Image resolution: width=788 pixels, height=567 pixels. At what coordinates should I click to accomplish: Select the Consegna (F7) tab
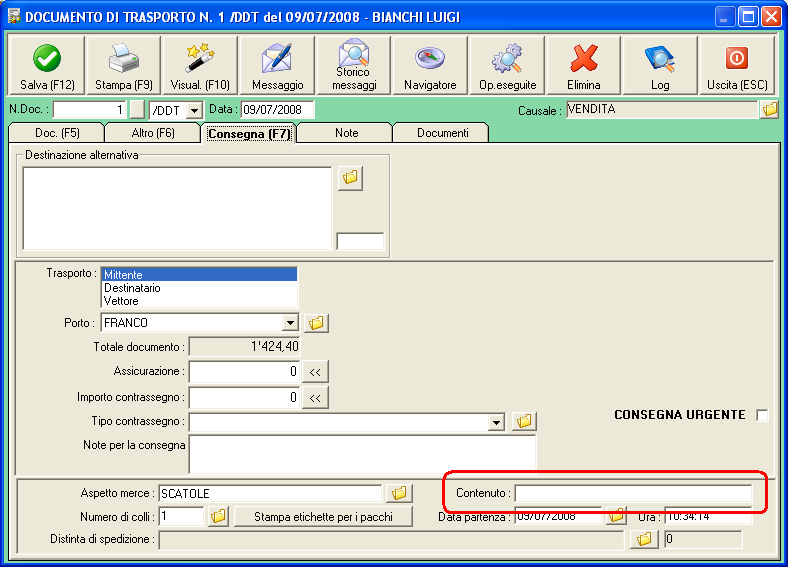coord(249,134)
